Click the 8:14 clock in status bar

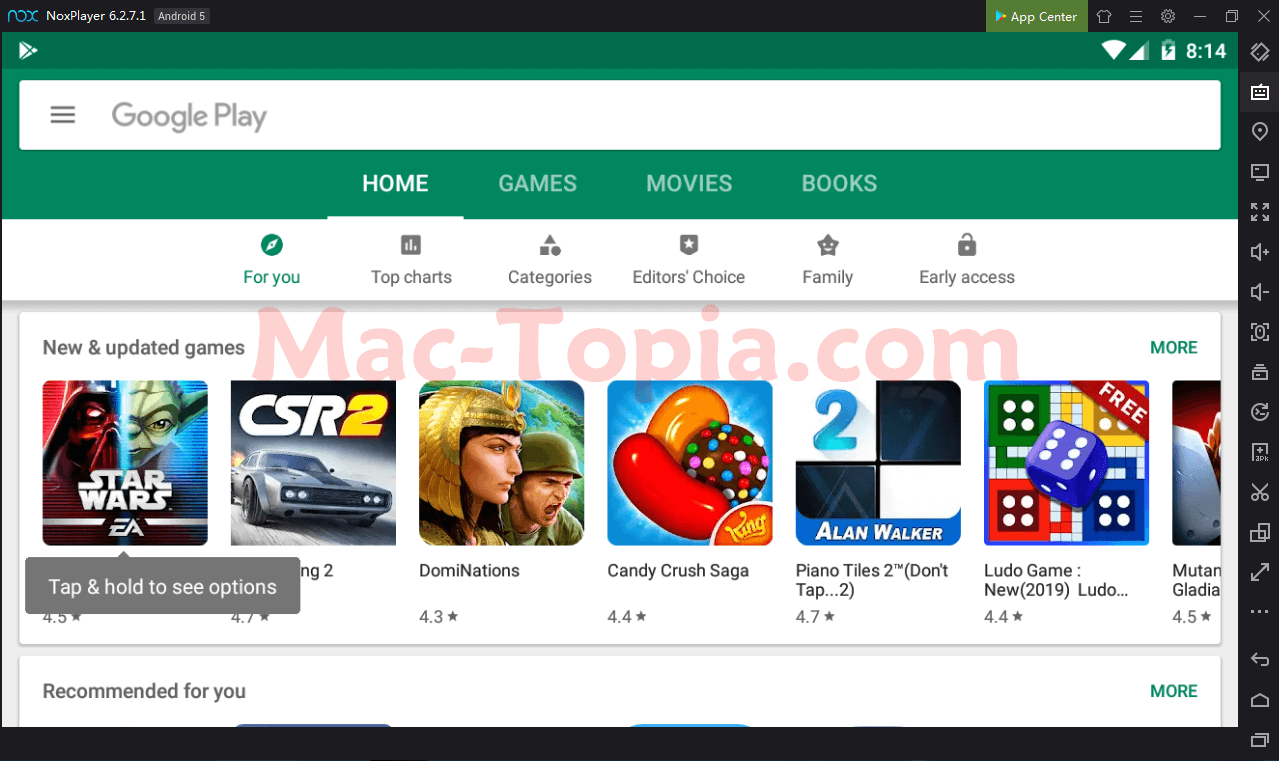coord(1205,51)
